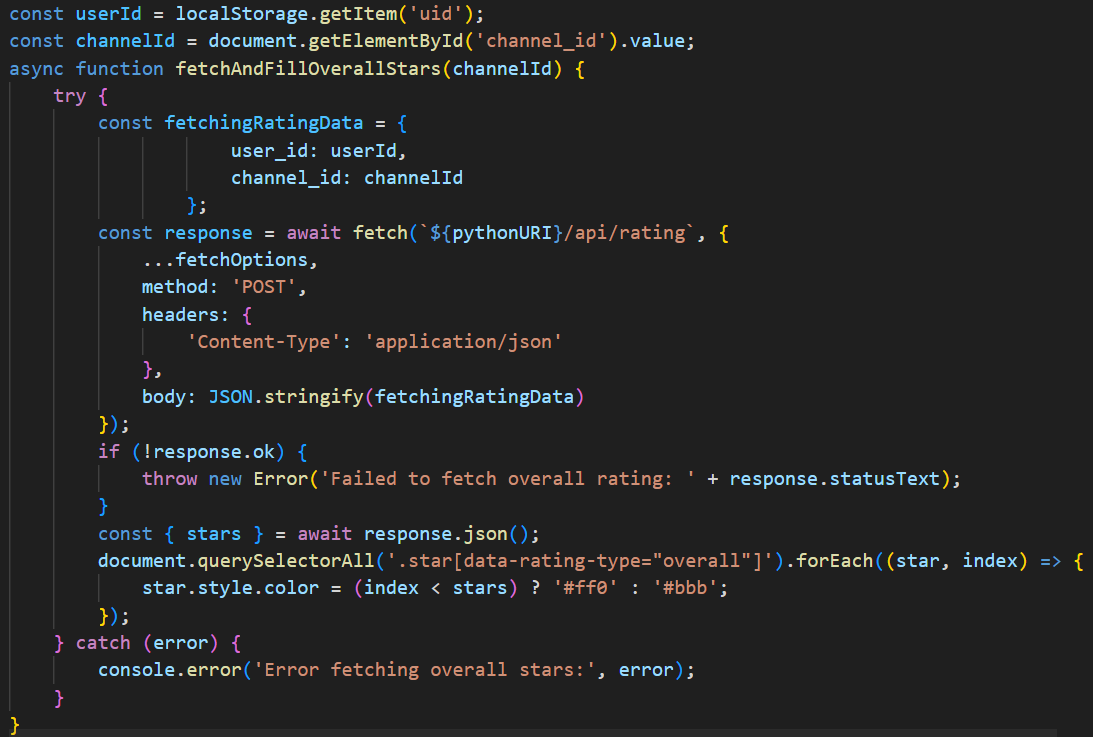The height and width of the screenshot is (737, 1093).
Task: Click the destructured stars variable
Action: click(x=213, y=533)
